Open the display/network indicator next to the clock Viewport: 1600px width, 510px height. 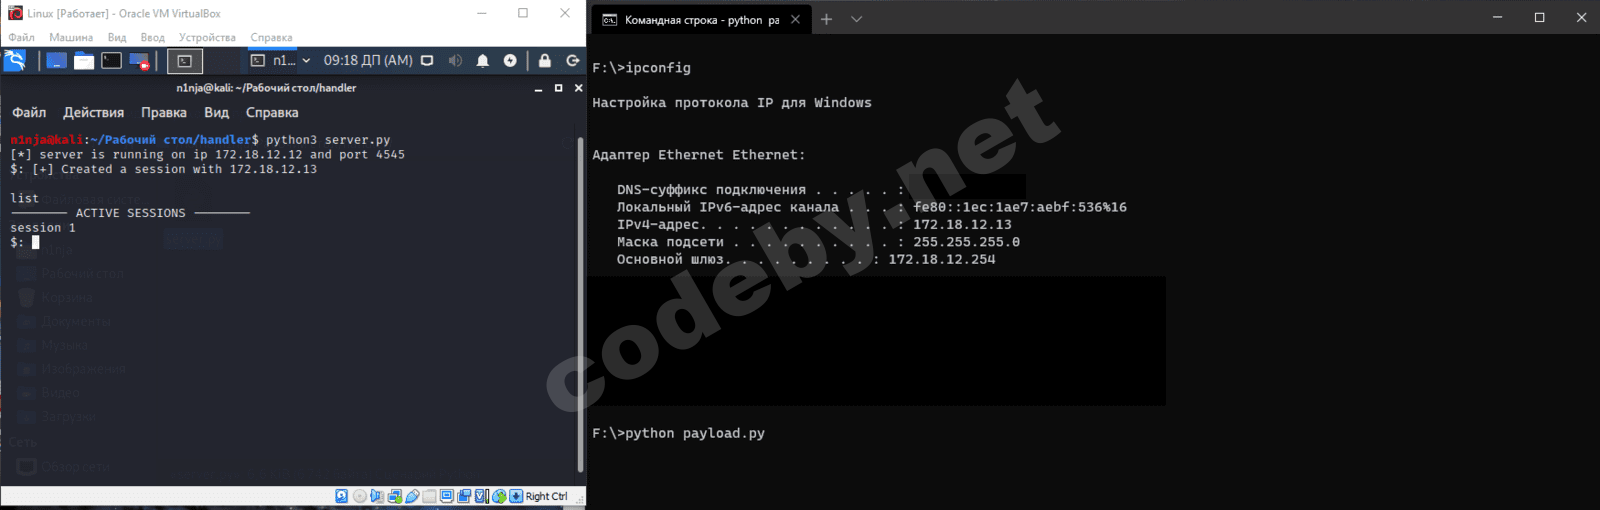(427, 61)
